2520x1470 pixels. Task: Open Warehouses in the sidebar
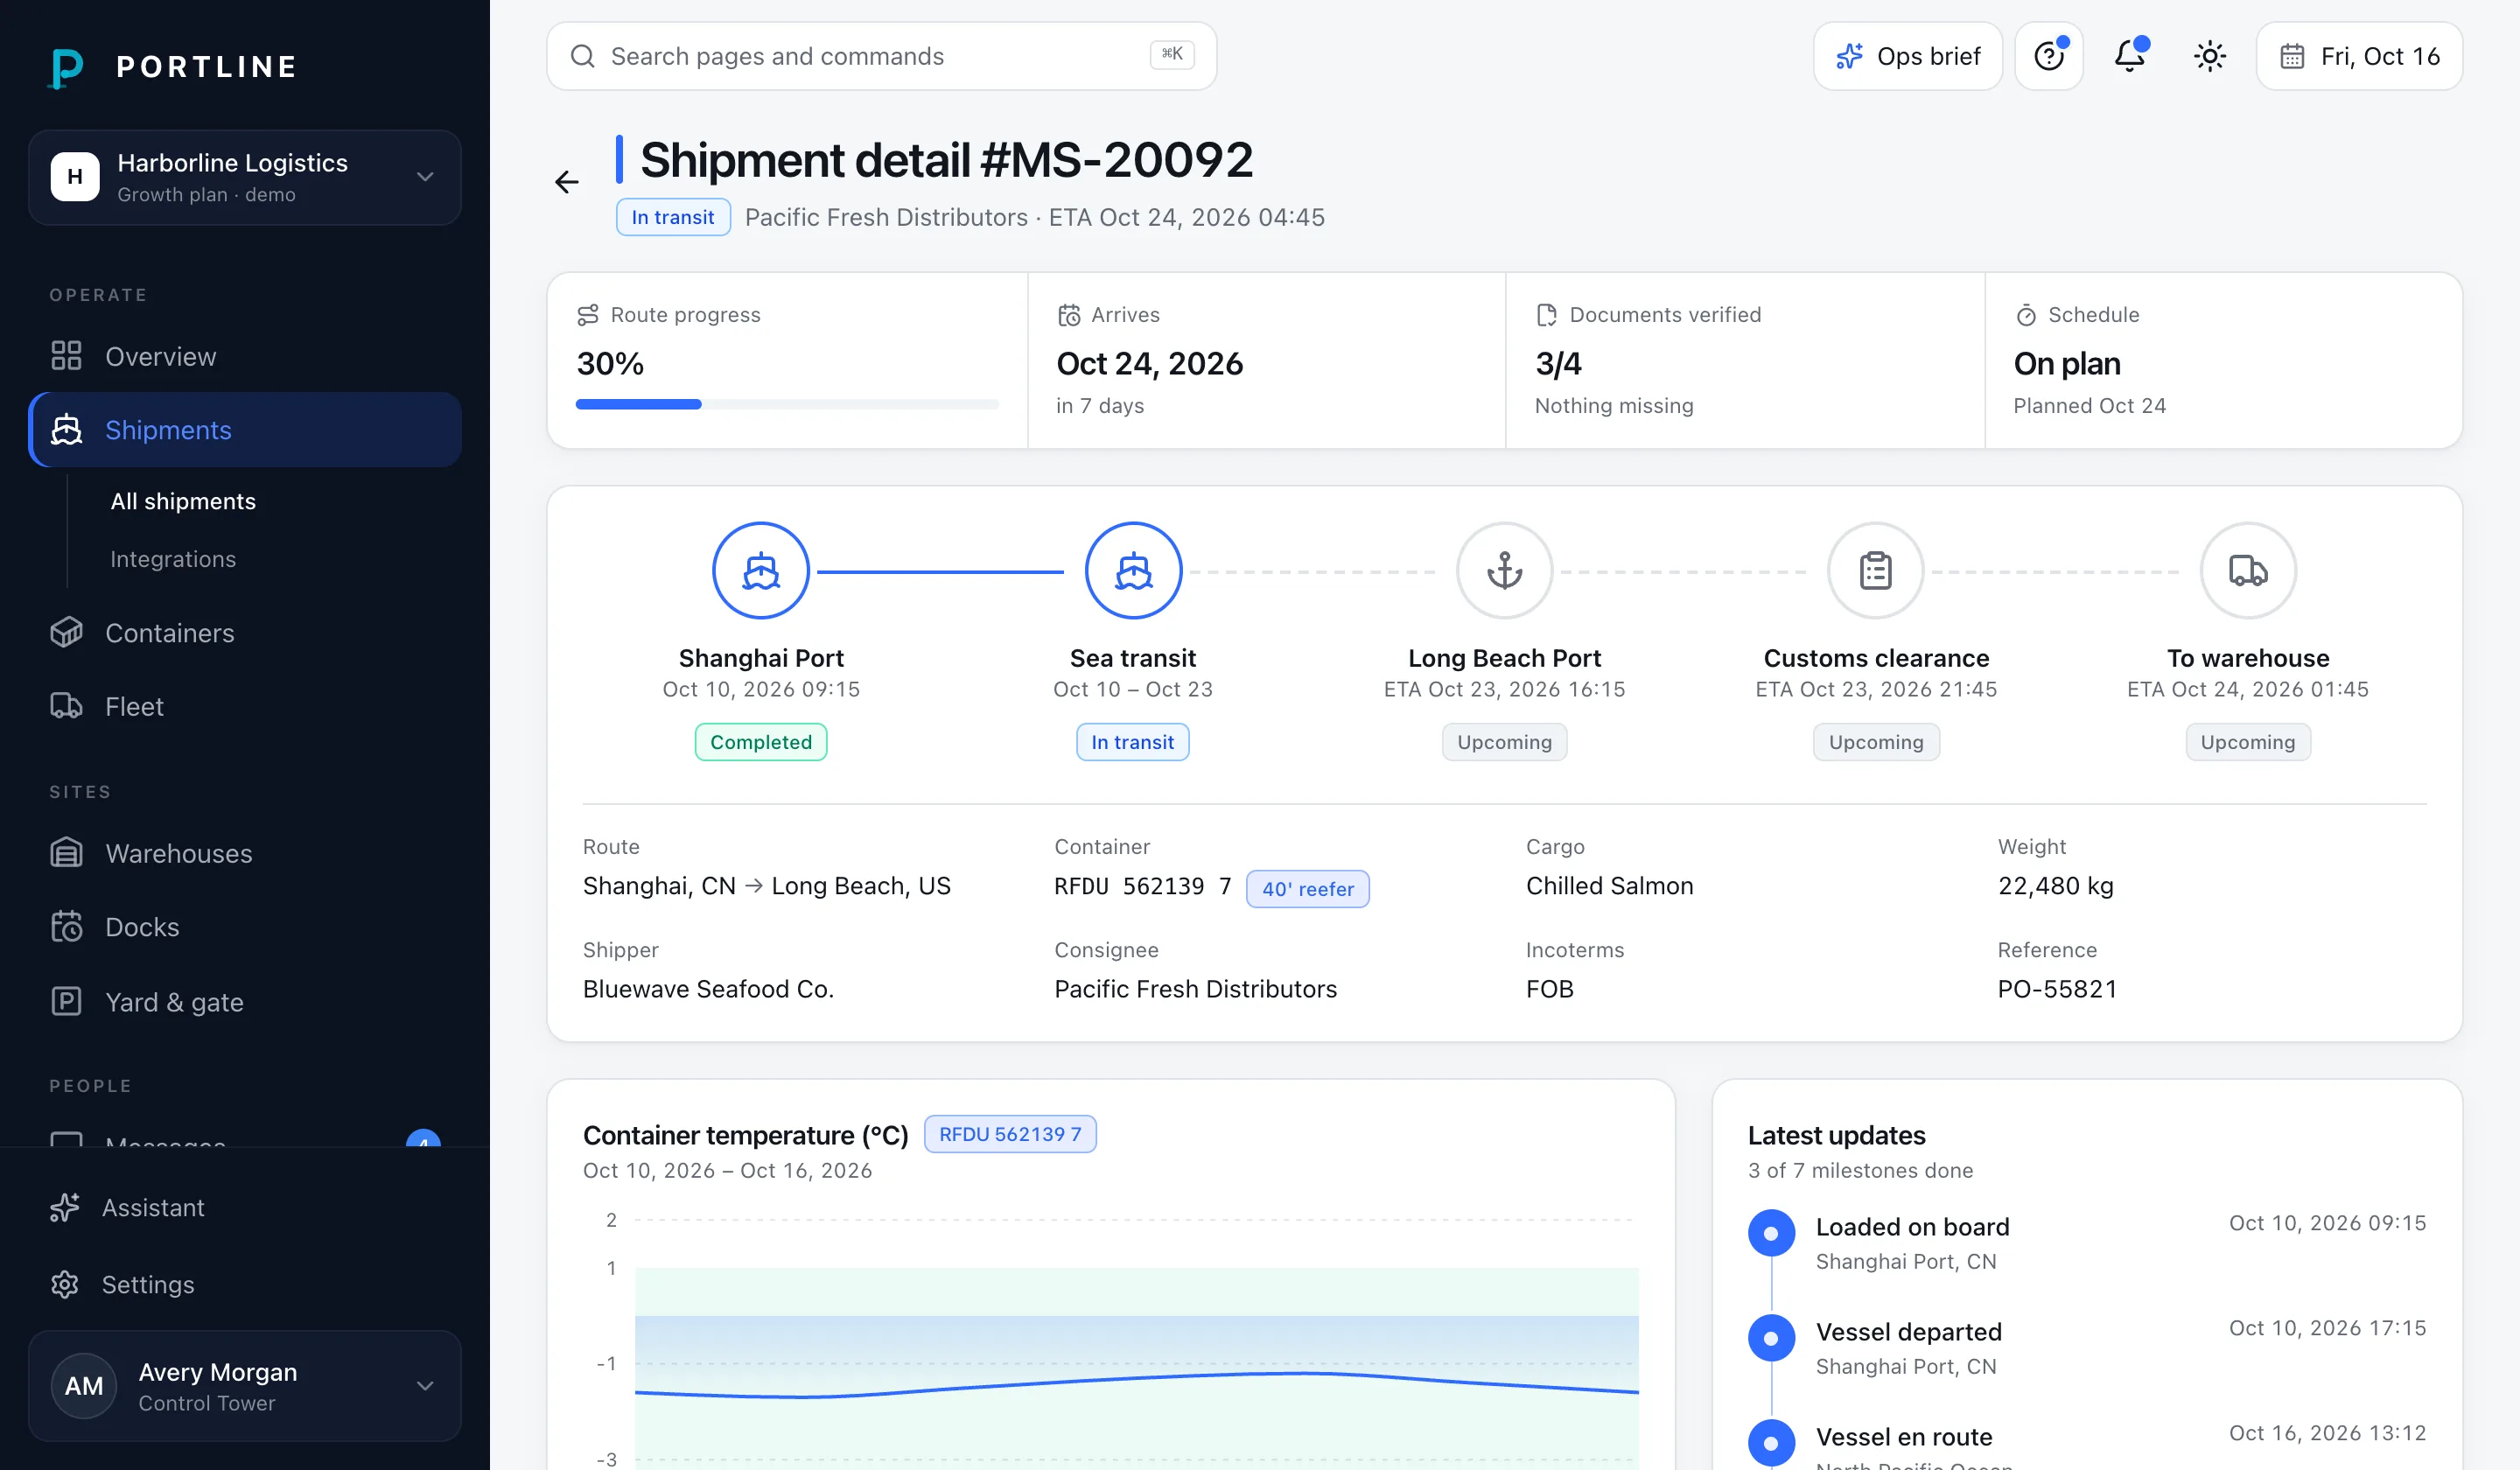tap(245, 853)
